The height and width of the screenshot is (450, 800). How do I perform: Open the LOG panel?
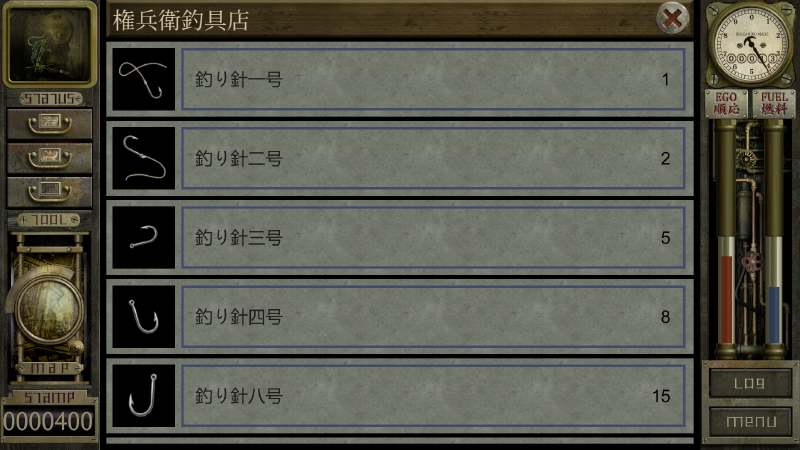(x=750, y=383)
